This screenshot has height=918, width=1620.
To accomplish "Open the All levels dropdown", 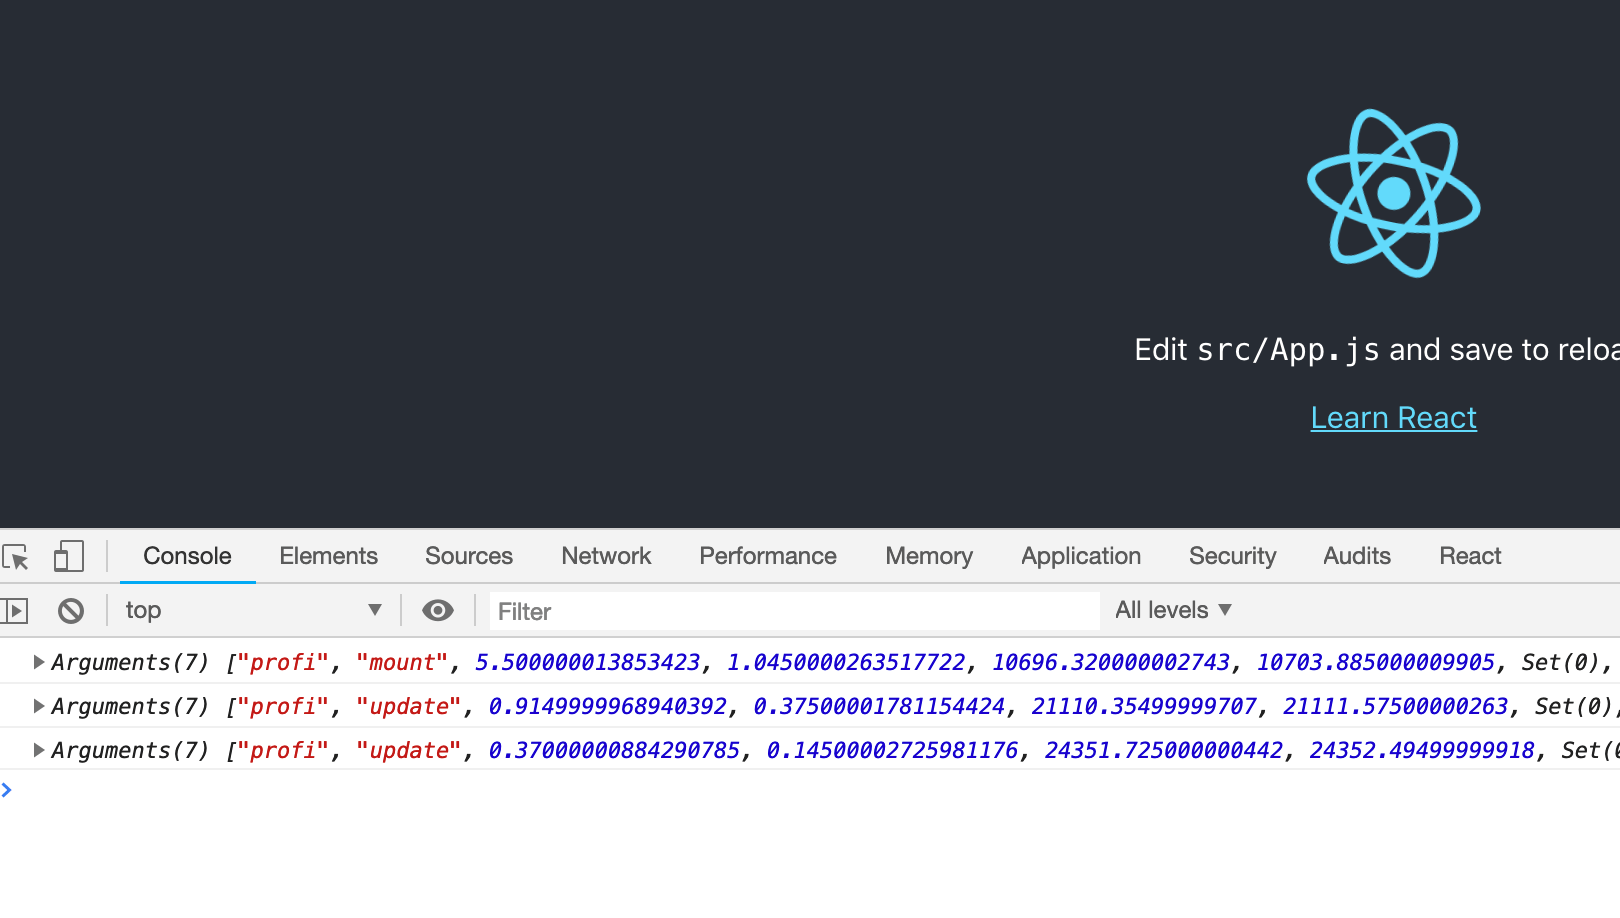I will point(1173,610).
